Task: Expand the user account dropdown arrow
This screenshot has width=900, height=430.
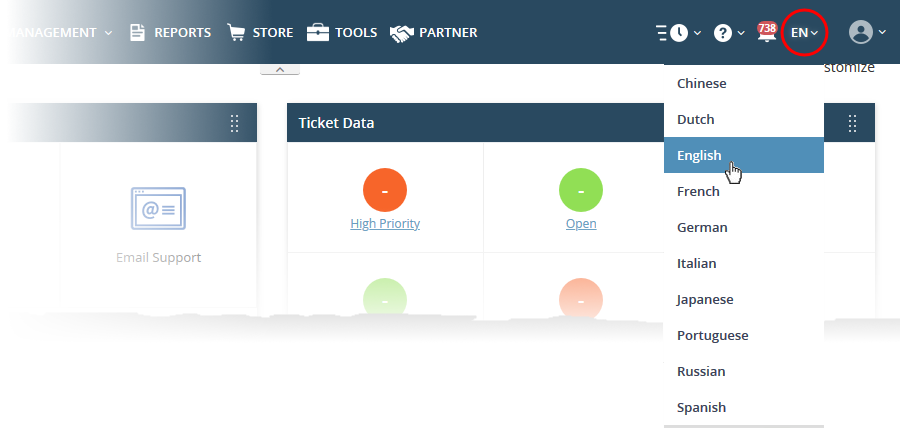Action: point(882,33)
